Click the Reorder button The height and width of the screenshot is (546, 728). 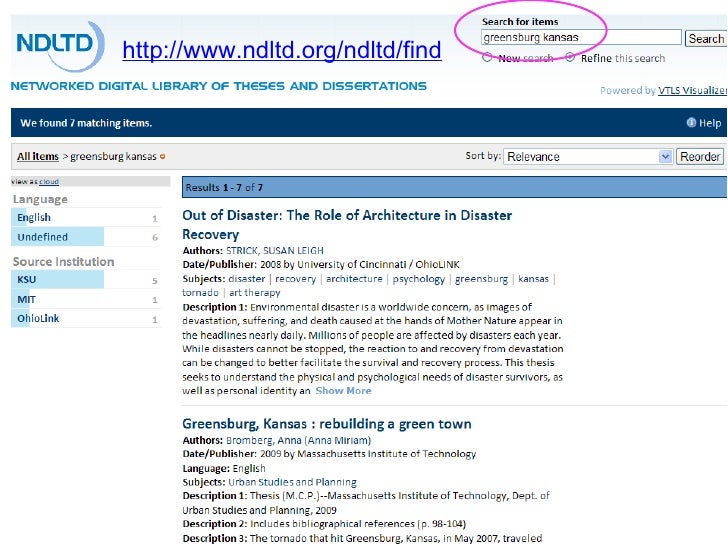tap(700, 156)
